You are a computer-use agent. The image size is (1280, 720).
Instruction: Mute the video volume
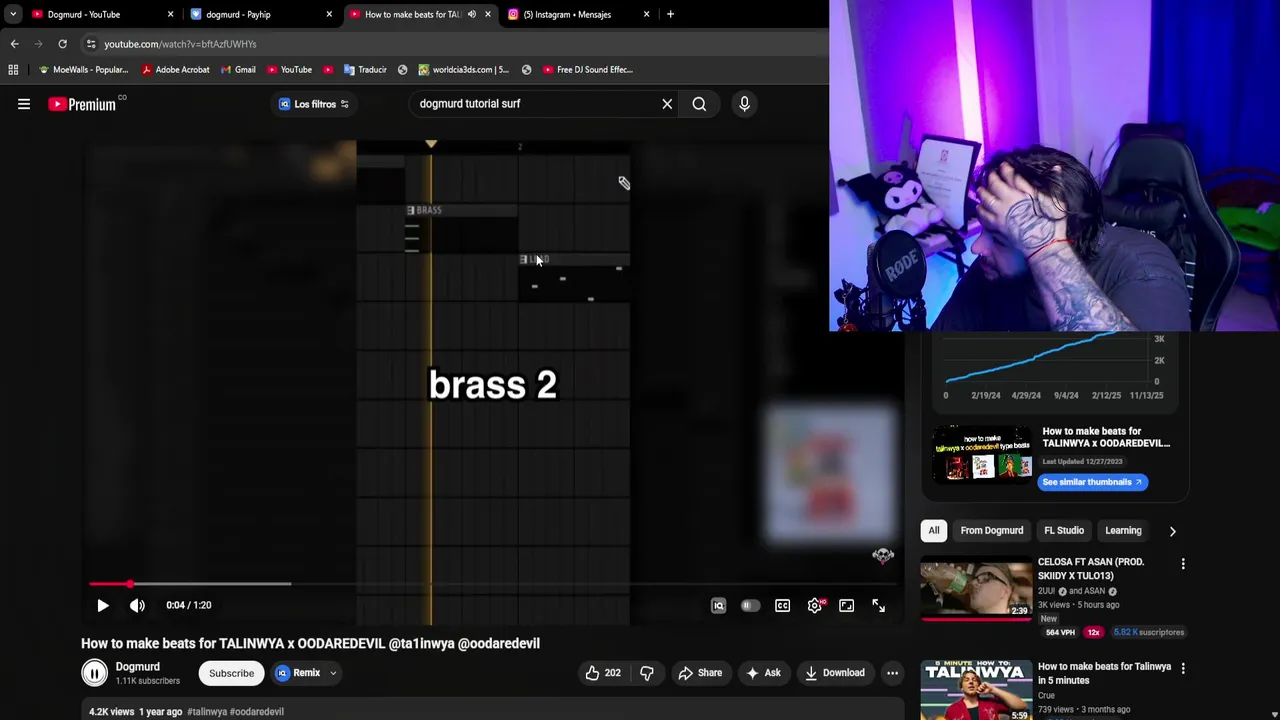coord(137,605)
